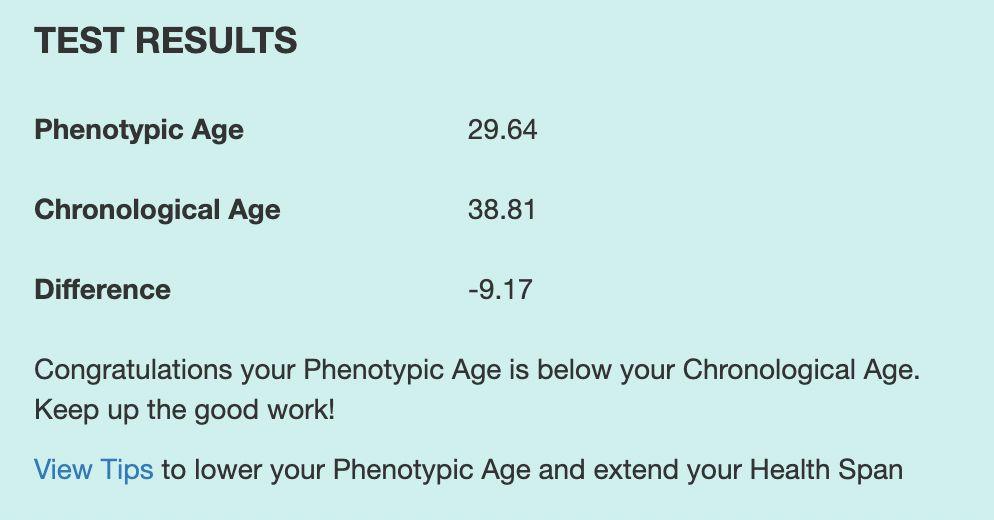Open the View Tips link
The height and width of the screenshot is (520, 994).
click(94, 470)
